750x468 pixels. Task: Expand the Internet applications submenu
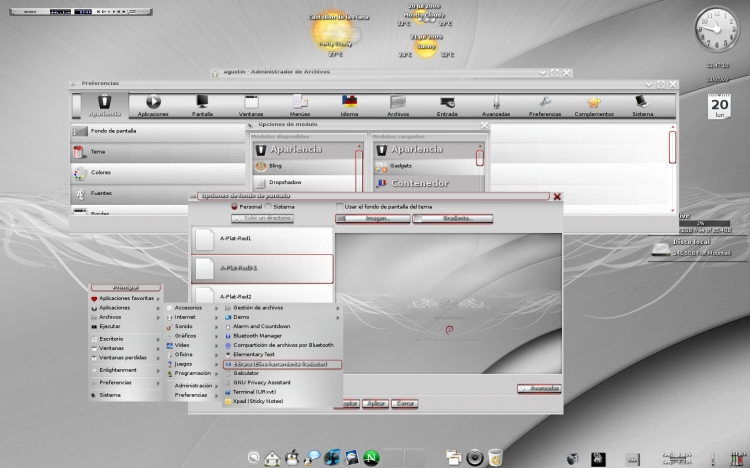pyautogui.click(x=192, y=317)
